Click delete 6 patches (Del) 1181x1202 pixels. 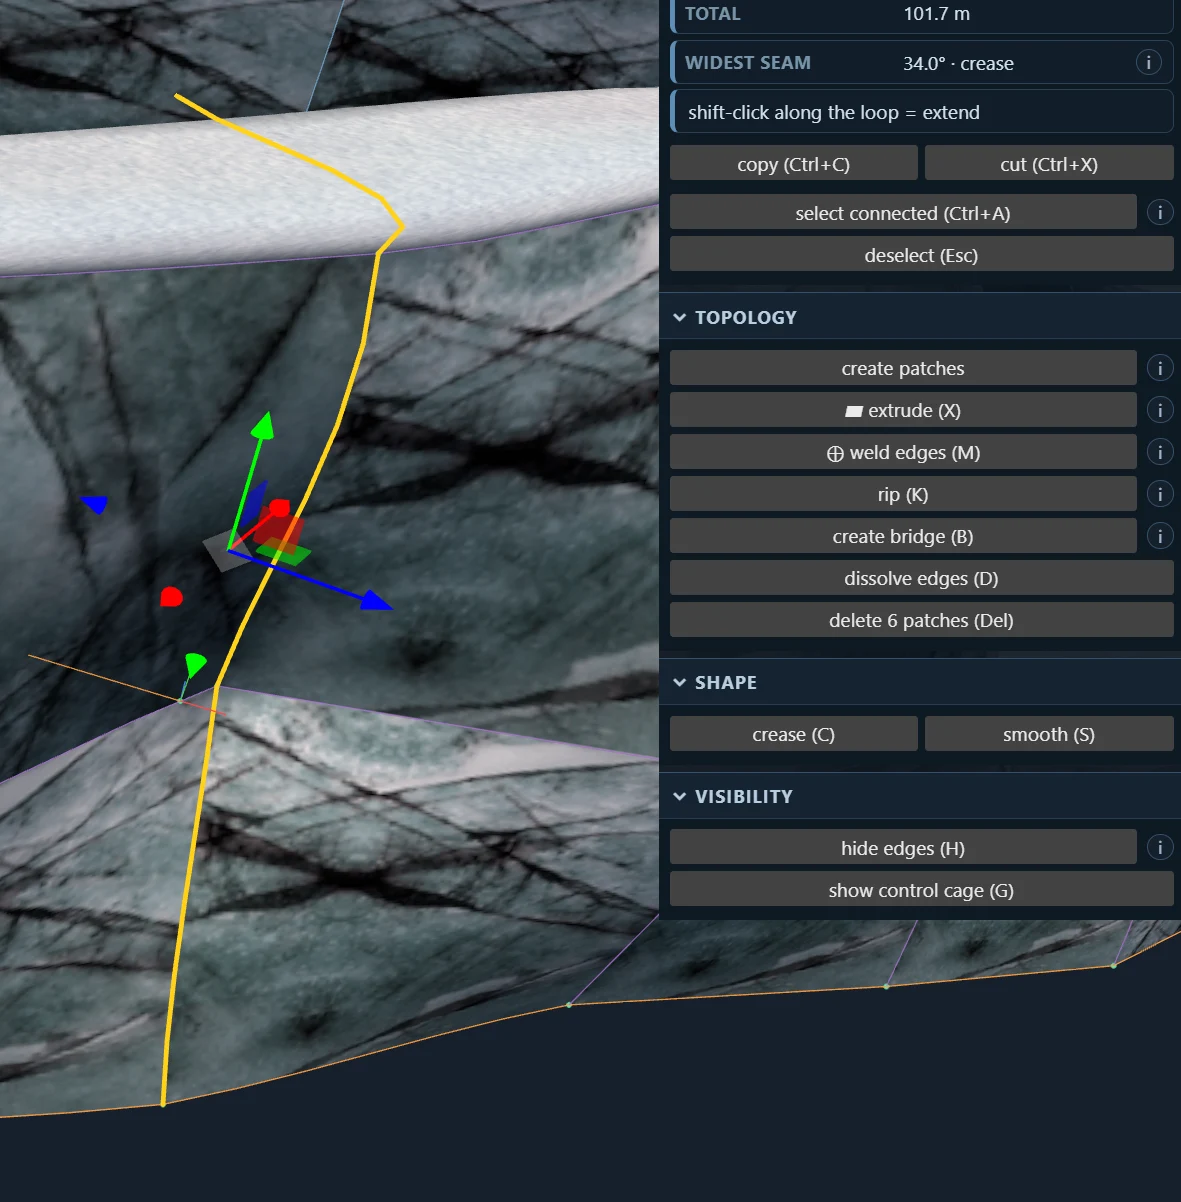coord(922,620)
